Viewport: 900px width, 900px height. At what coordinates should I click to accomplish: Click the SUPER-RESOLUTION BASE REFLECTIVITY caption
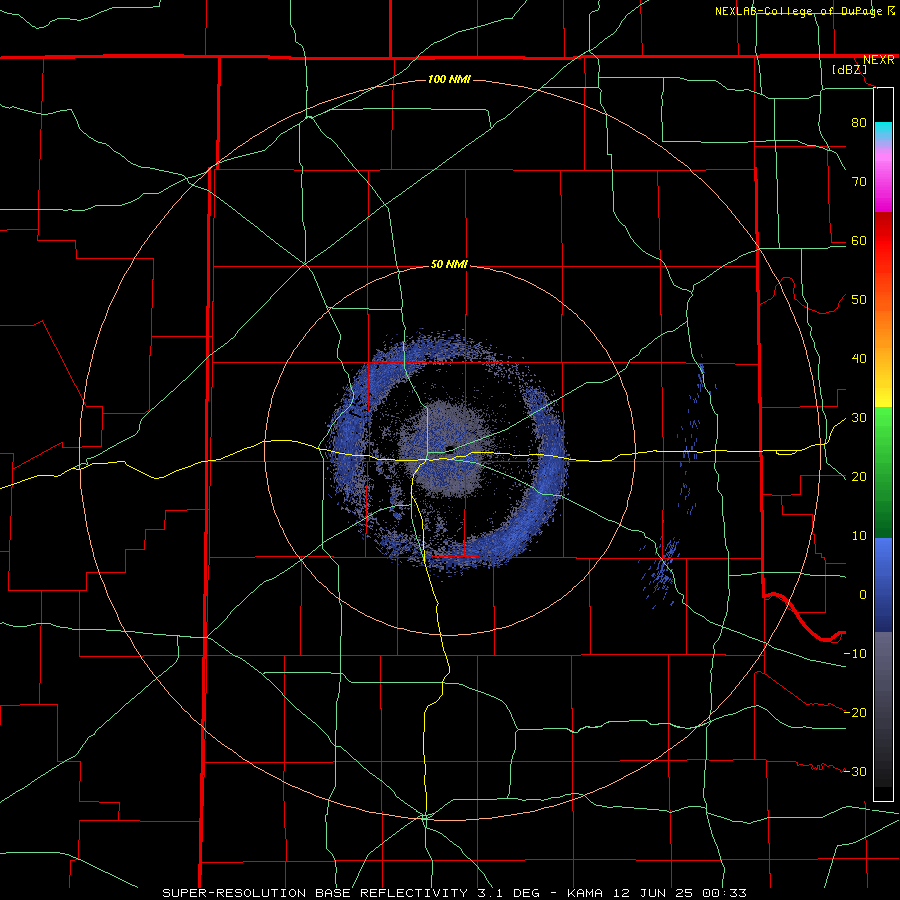tap(315, 893)
